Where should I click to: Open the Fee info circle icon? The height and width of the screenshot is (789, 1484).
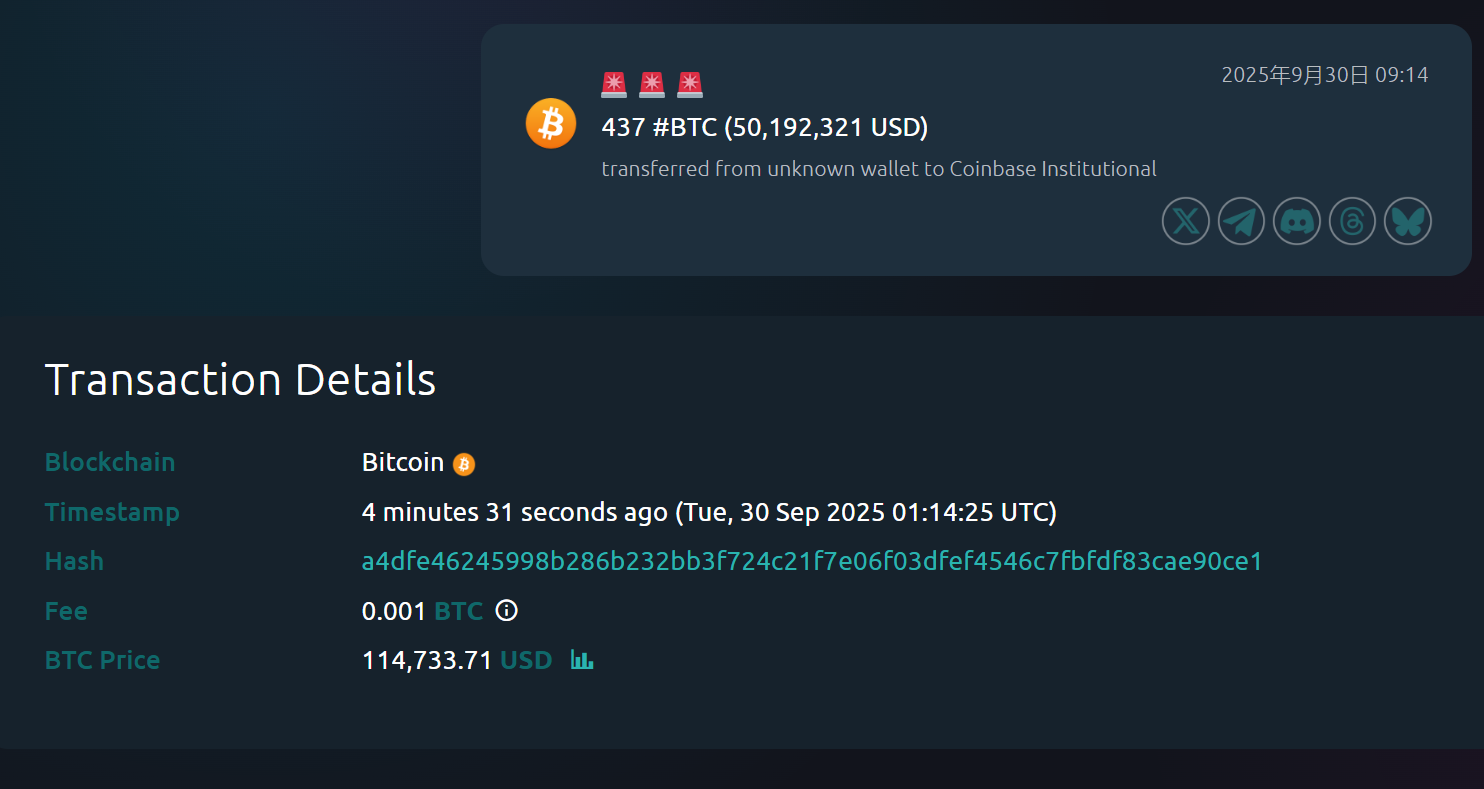507,610
